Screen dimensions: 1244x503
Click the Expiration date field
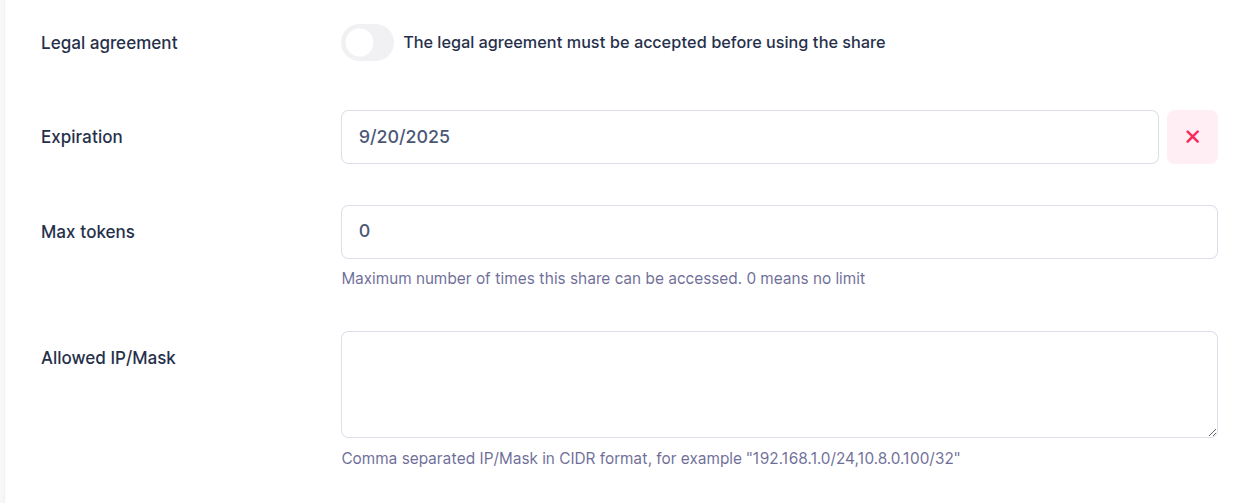click(x=749, y=137)
